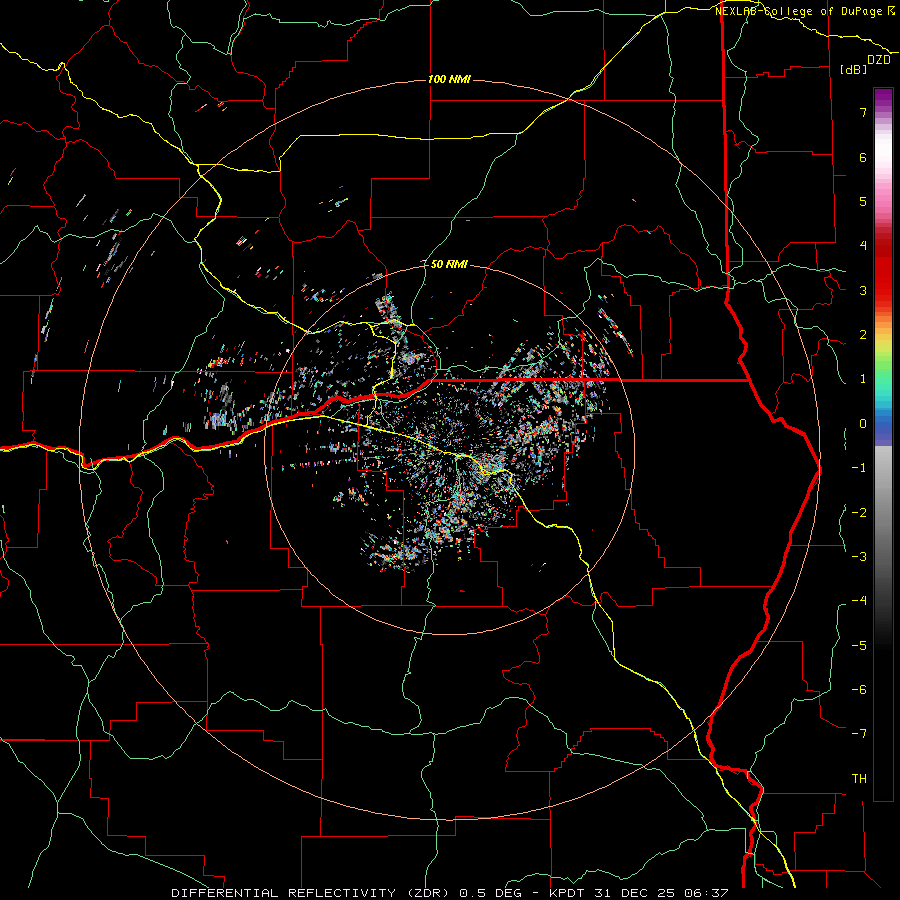
Task: Click the "KPDT" station identifier
Action: tap(566, 893)
